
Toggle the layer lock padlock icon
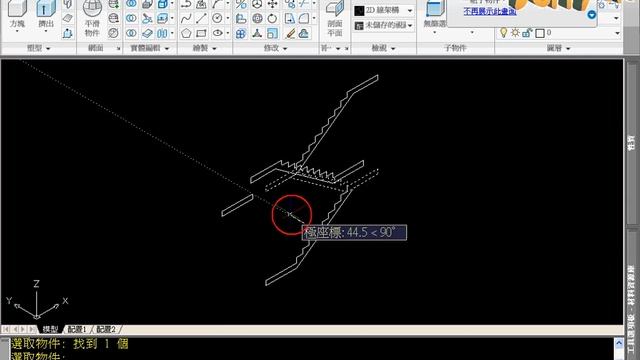pos(527,33)
